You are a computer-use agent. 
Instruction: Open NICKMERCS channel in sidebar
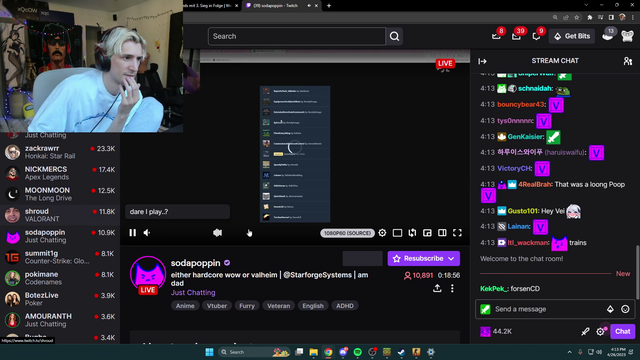60,173
